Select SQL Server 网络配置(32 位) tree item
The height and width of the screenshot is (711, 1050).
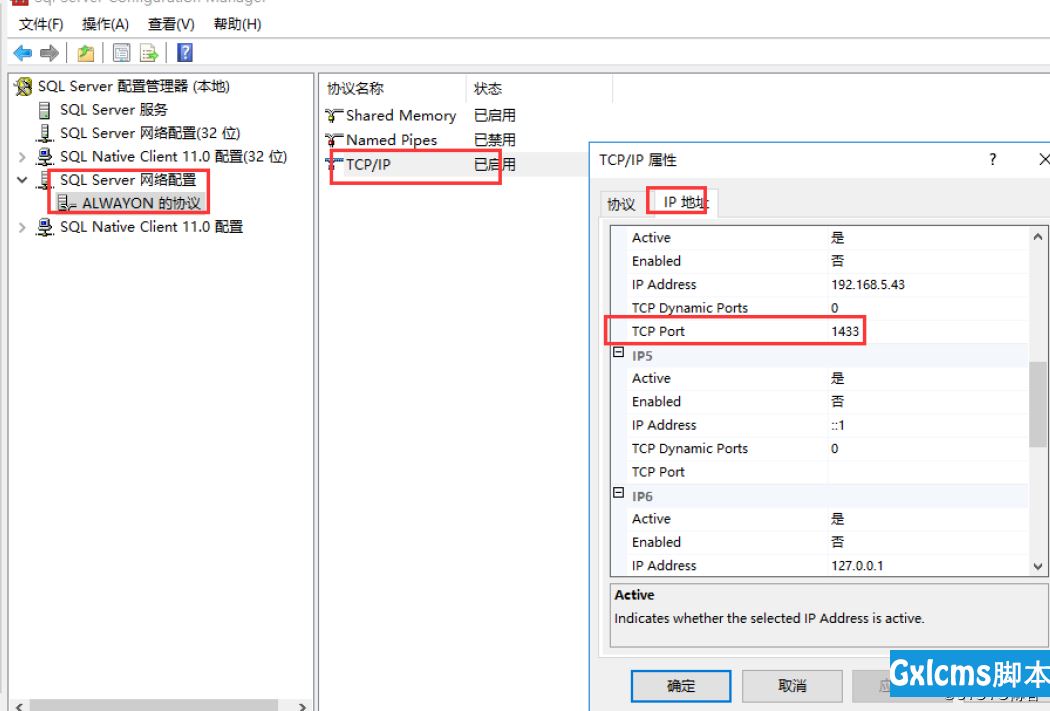(150, 133)
